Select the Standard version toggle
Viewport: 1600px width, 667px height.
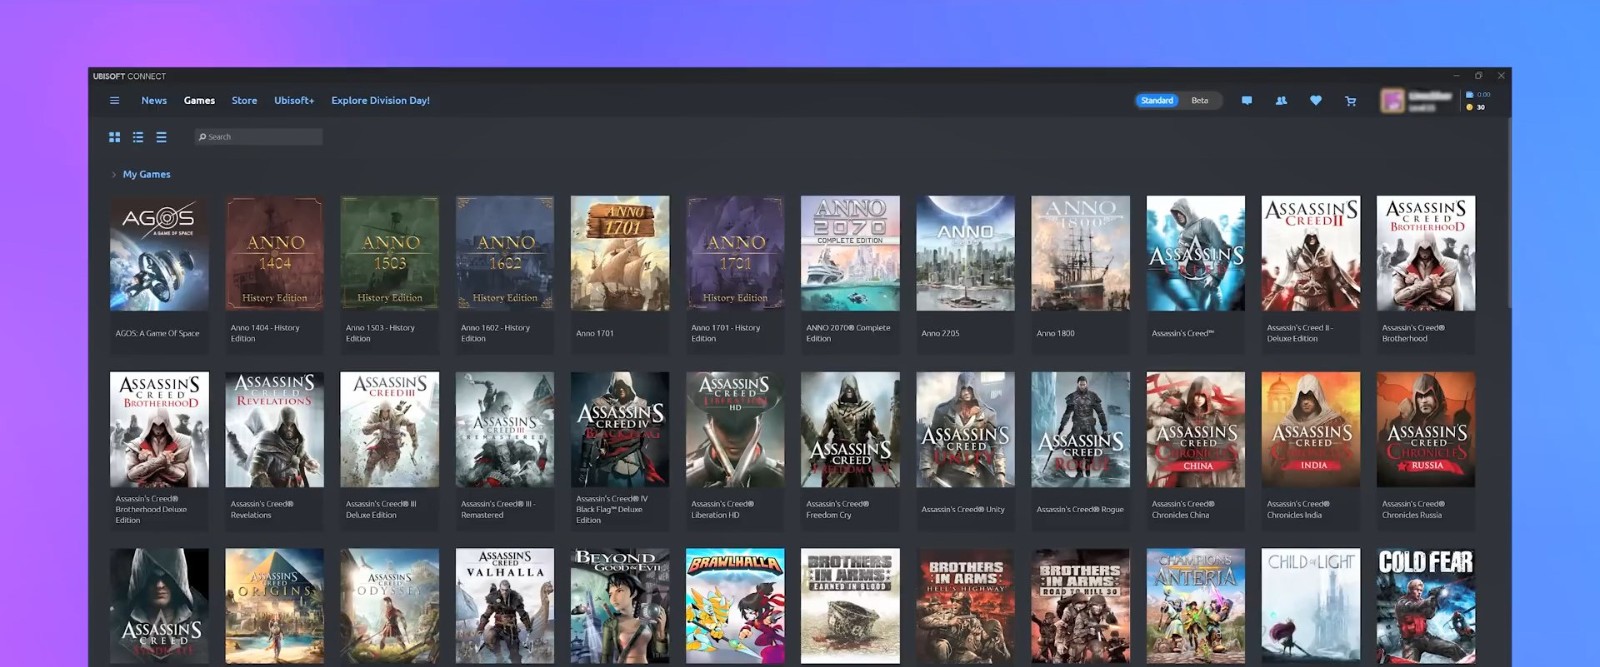click(x=1157, y=100)
